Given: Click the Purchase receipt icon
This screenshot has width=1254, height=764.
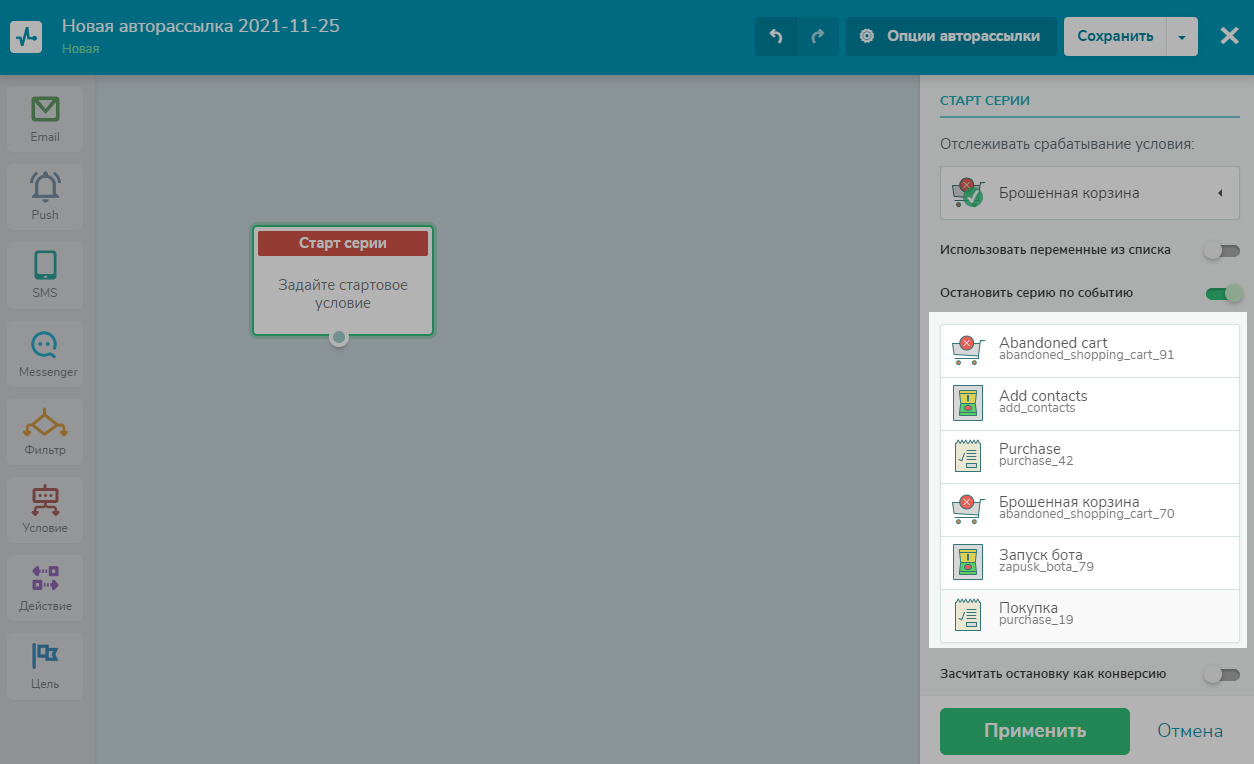Looking at the screenshot, I should pyautogui.click(x=968, y=456).
